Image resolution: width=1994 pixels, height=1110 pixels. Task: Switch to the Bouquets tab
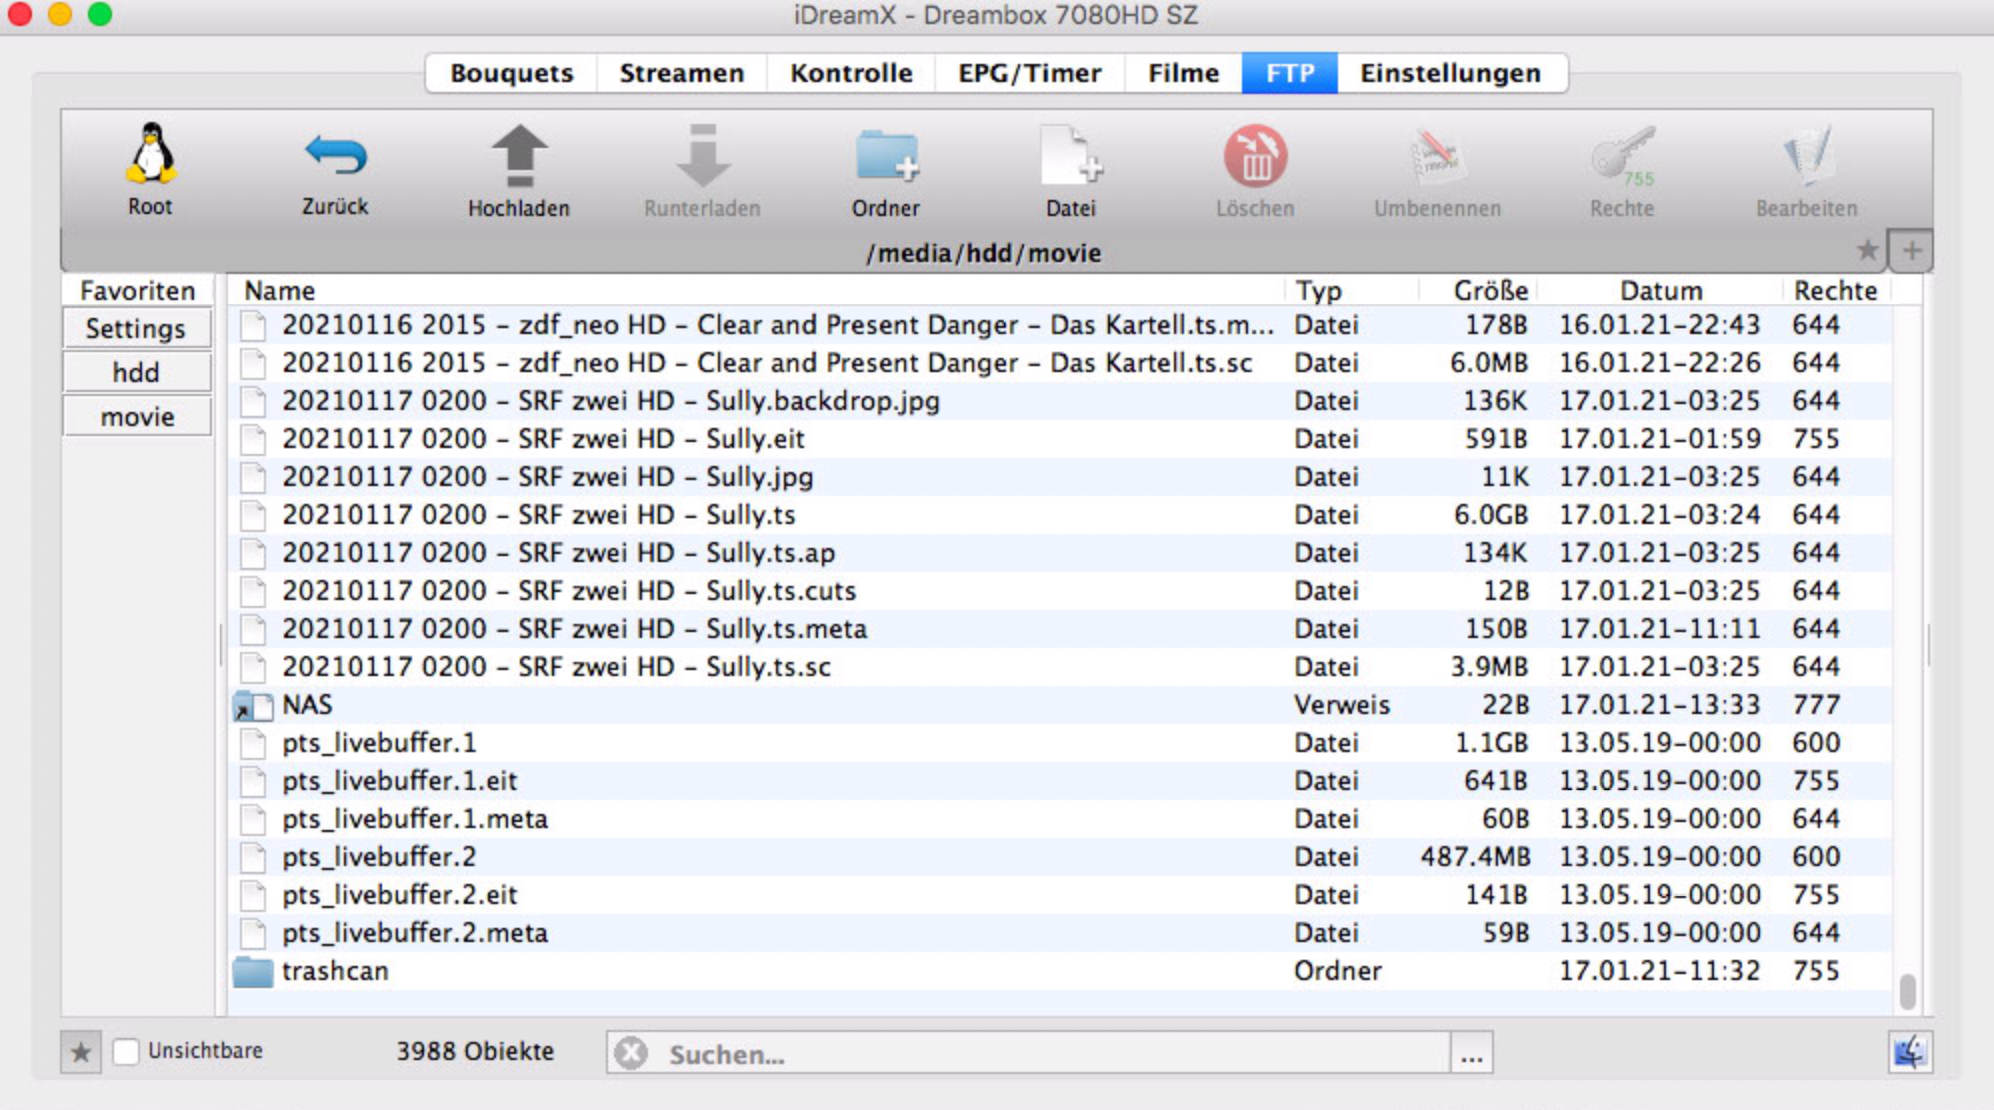pos(511,73)
